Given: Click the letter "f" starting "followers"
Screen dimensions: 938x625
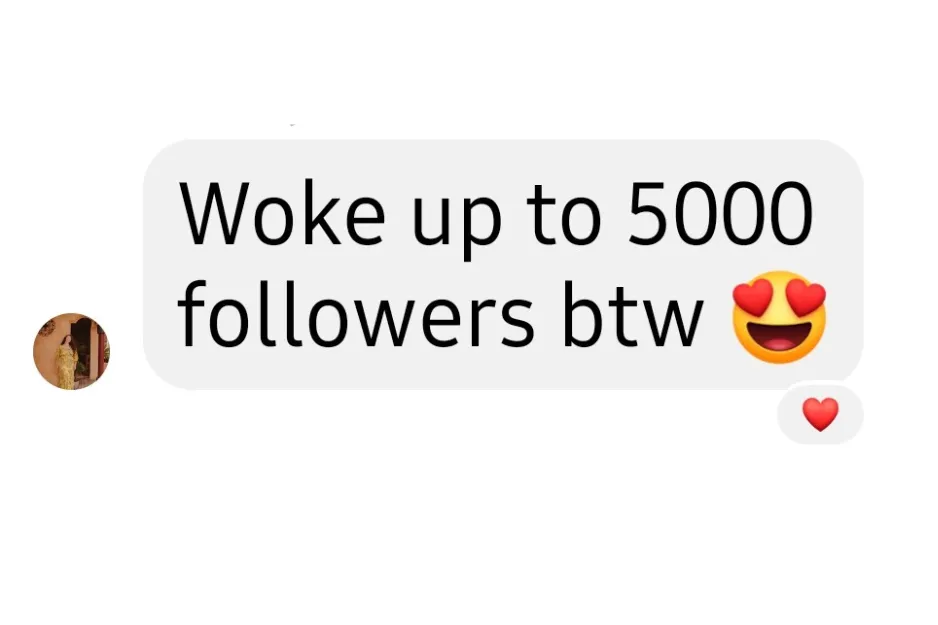Looking at the screenshot, I should point(190,312).
